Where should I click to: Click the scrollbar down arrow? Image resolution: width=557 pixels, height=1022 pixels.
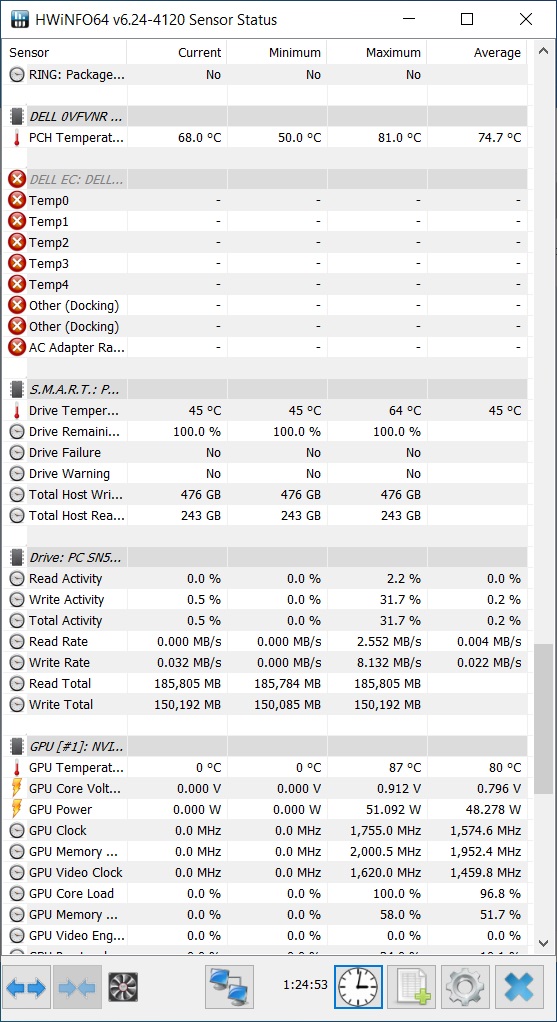coord(543,943)
